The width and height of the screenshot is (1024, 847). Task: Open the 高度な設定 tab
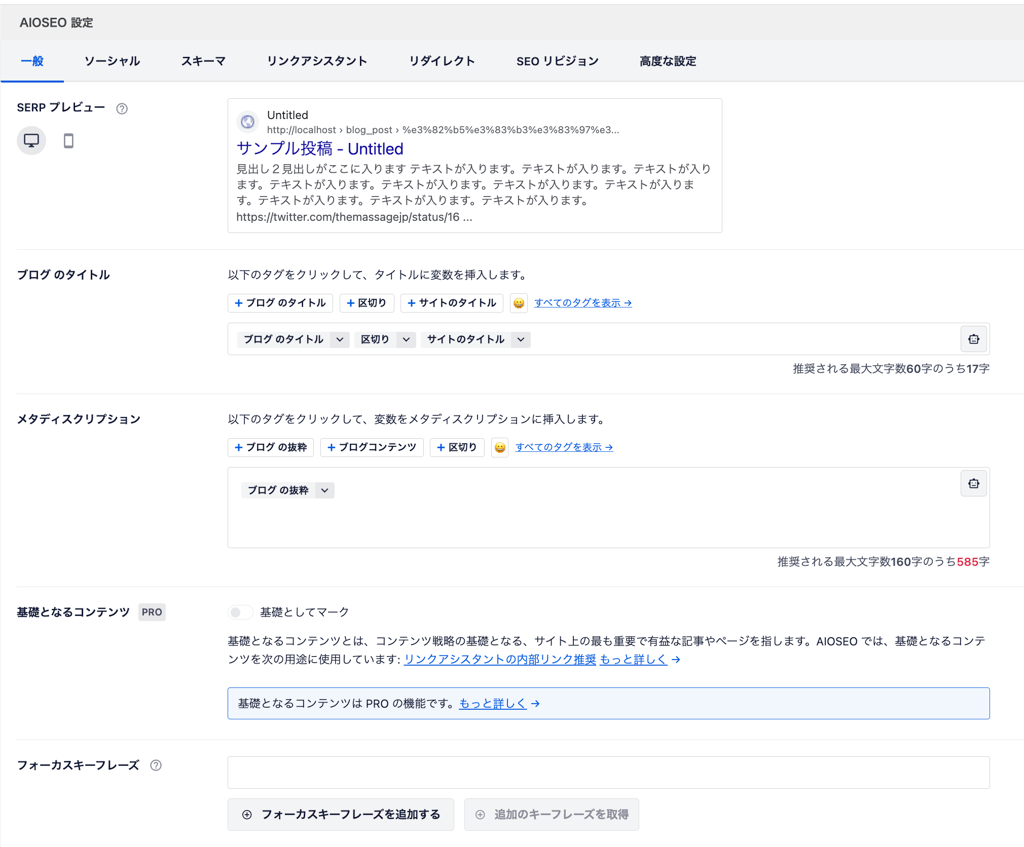tap(667, 61)
